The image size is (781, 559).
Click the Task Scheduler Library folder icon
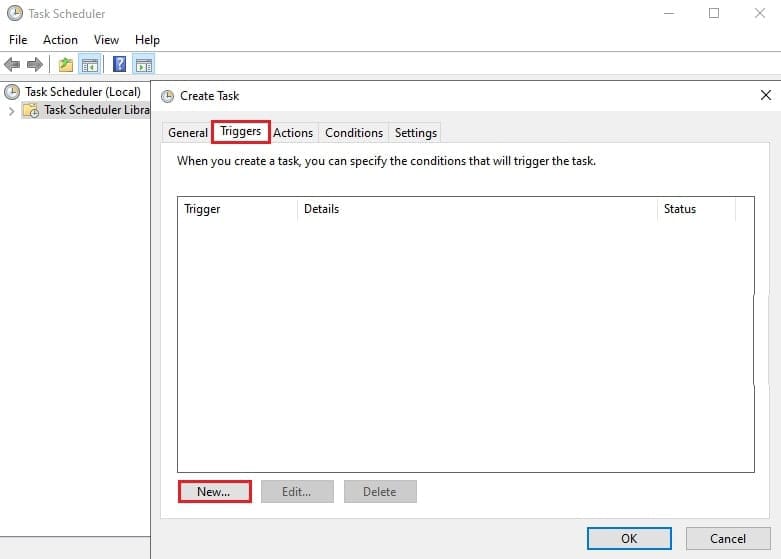click(x=31, y=110)
